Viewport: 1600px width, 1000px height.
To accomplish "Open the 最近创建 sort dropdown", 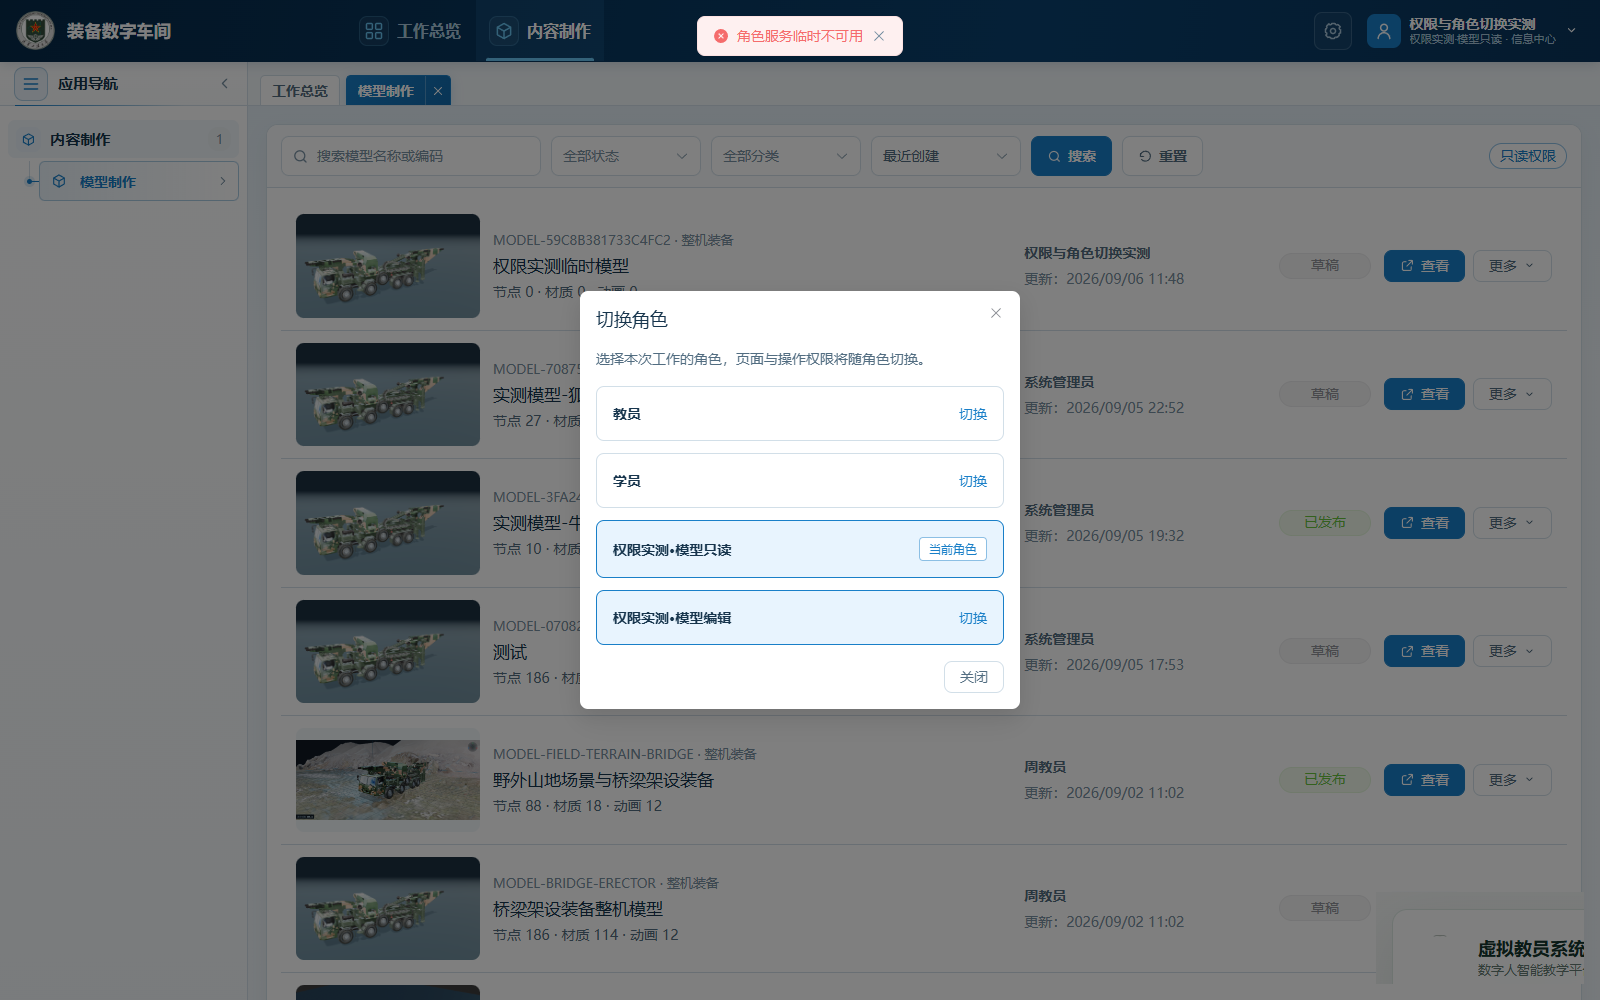I will (946, 156).
